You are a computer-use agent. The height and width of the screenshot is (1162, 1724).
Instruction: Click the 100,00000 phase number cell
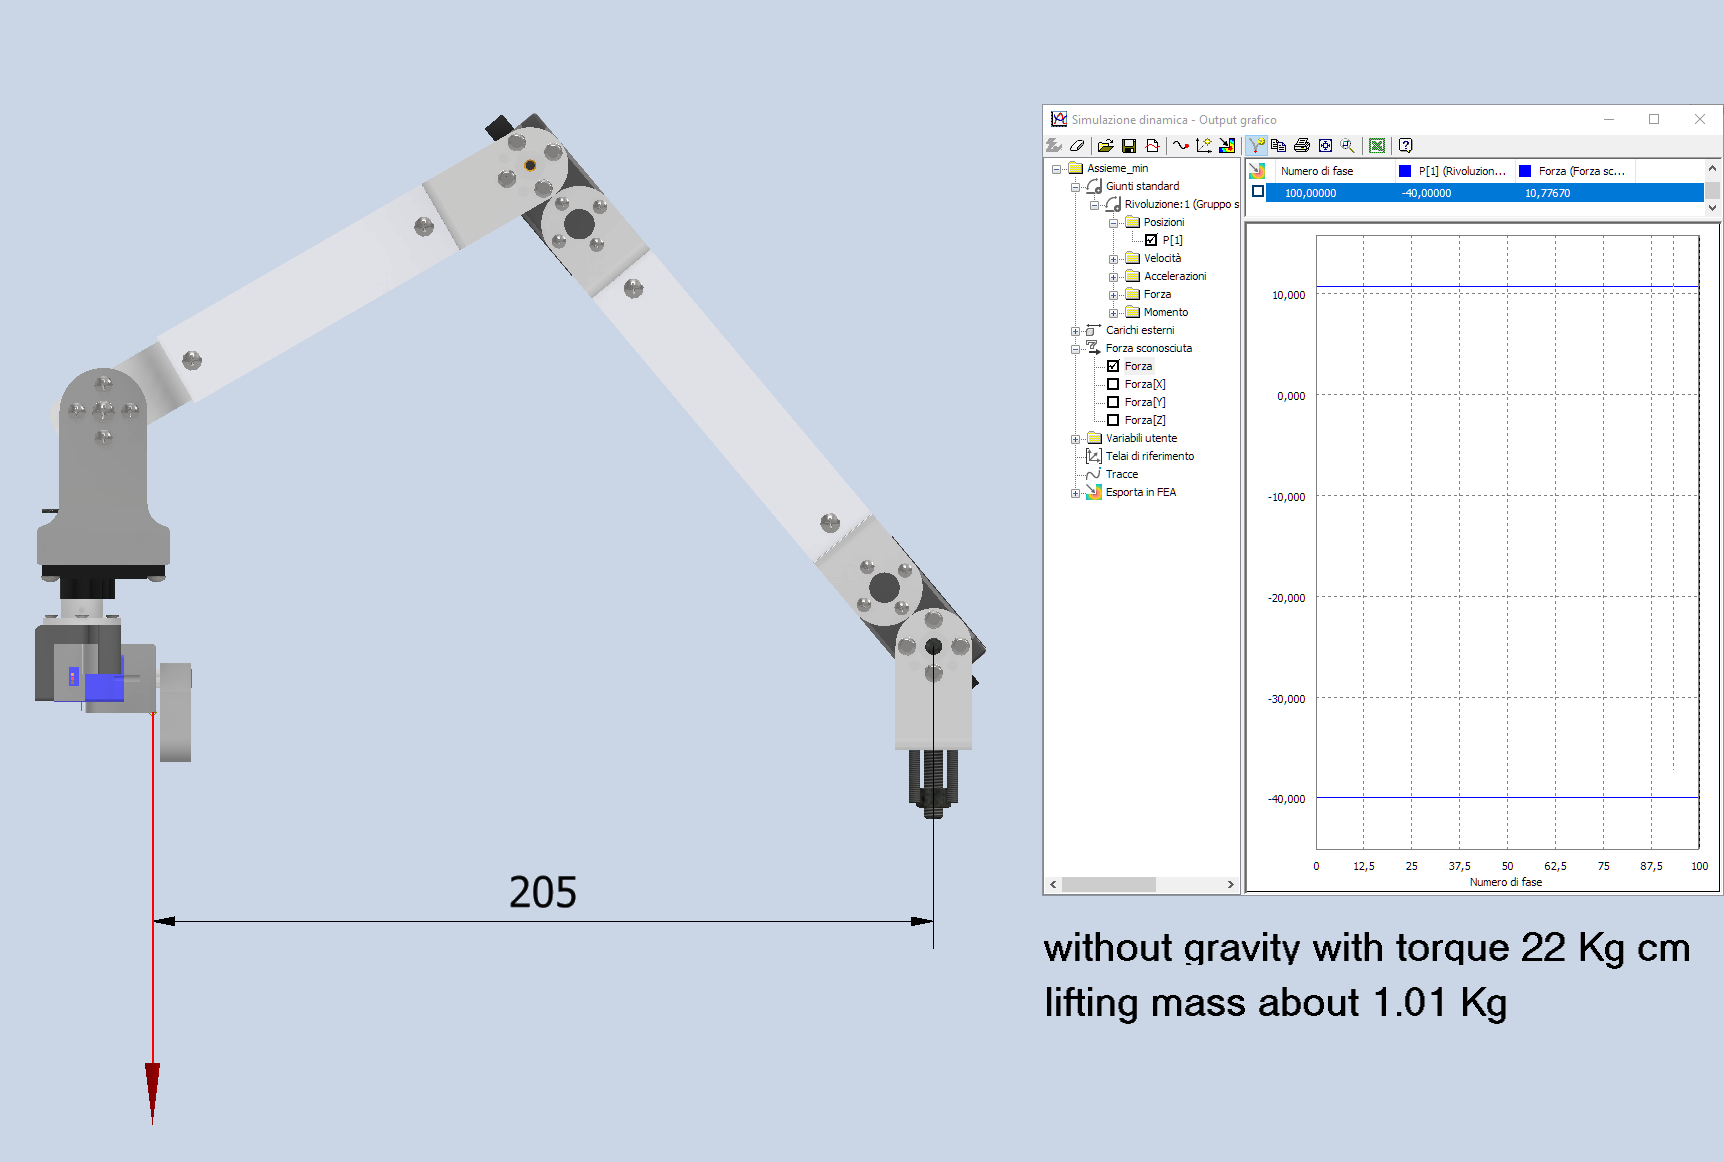pyautogui.click(x=1311, y=193)
